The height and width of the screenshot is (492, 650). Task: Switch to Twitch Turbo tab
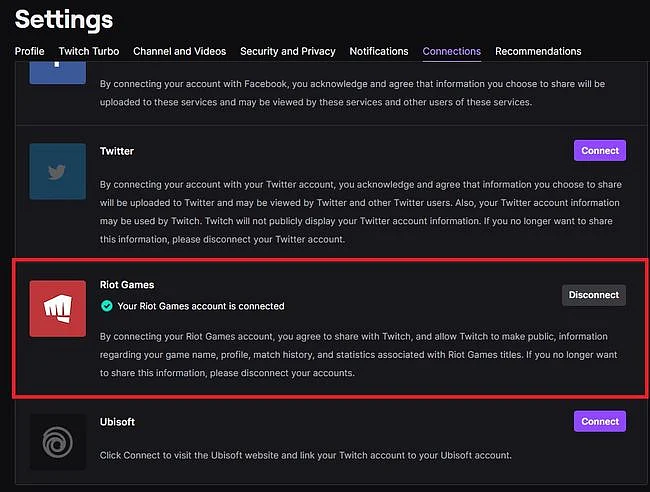[x=89, y=51]
